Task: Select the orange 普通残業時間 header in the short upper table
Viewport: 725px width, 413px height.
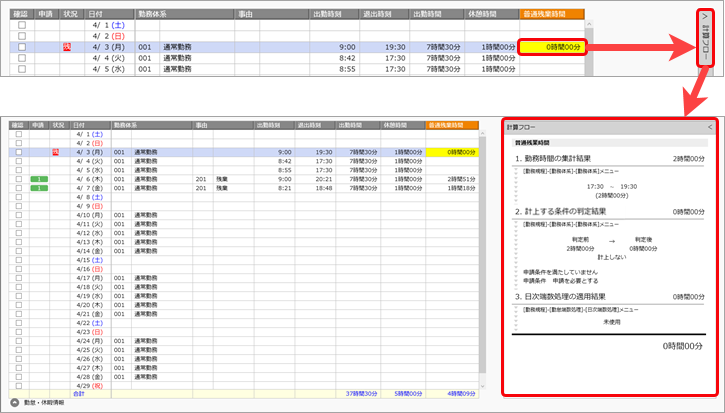Action: tap(552, 14)
